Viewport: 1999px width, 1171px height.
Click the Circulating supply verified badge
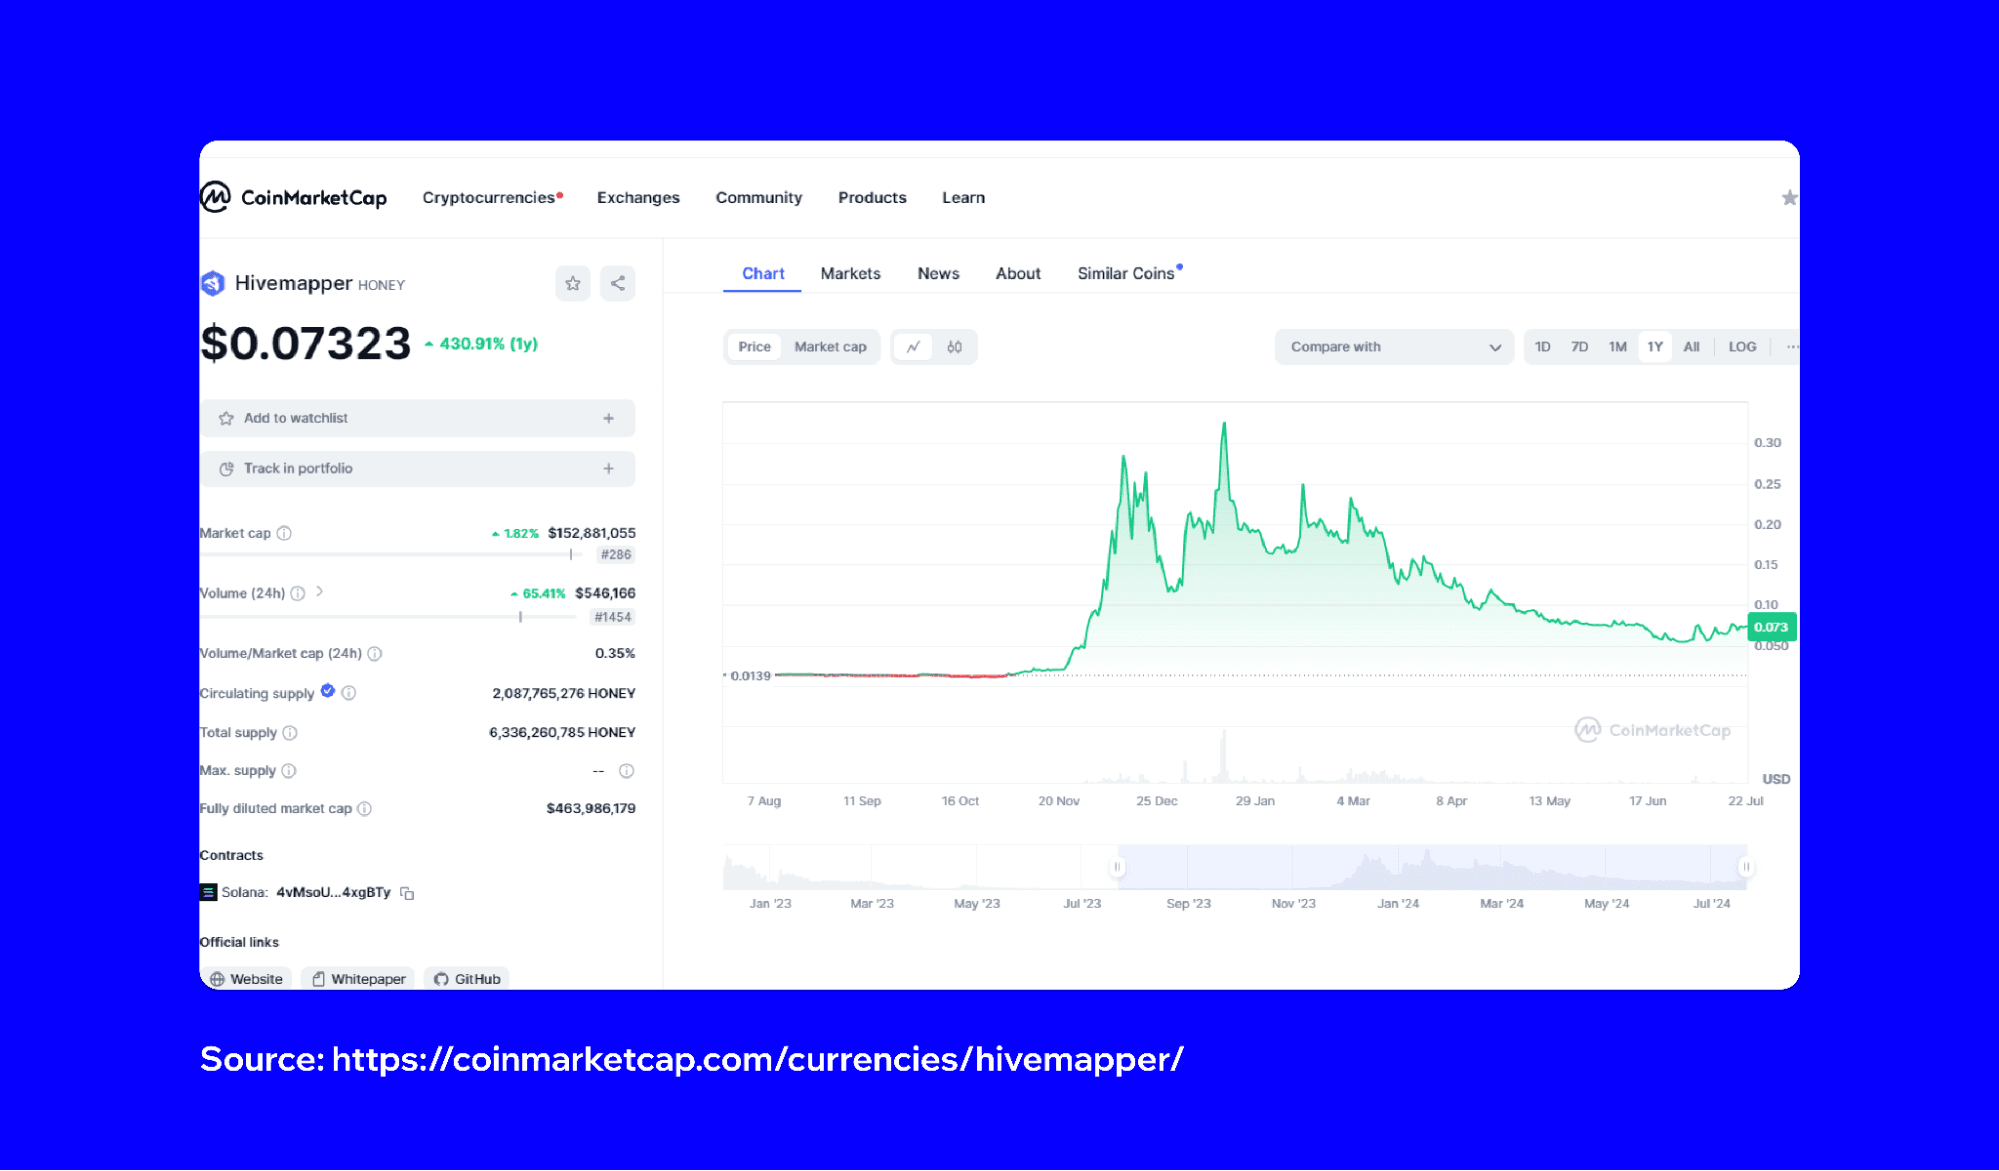327,691
